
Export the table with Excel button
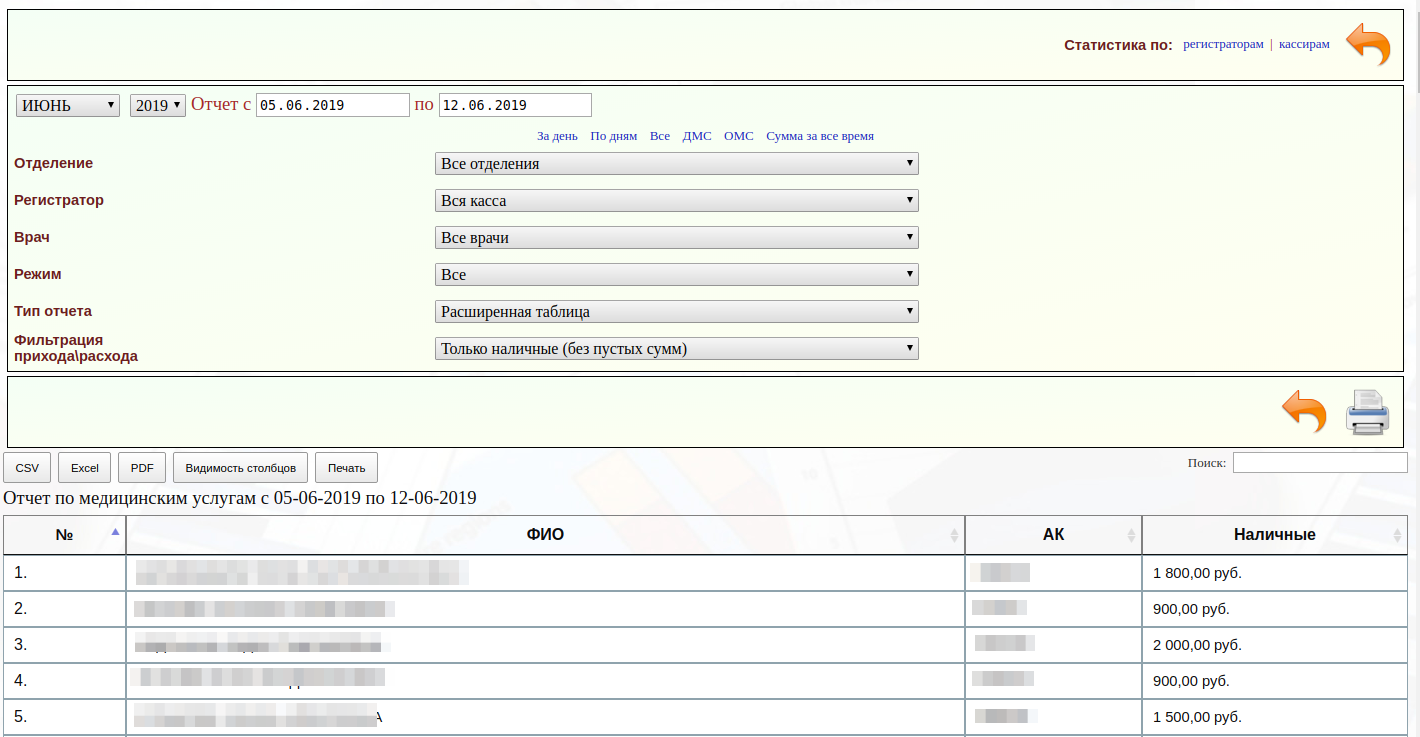click(x=85, y=468)
